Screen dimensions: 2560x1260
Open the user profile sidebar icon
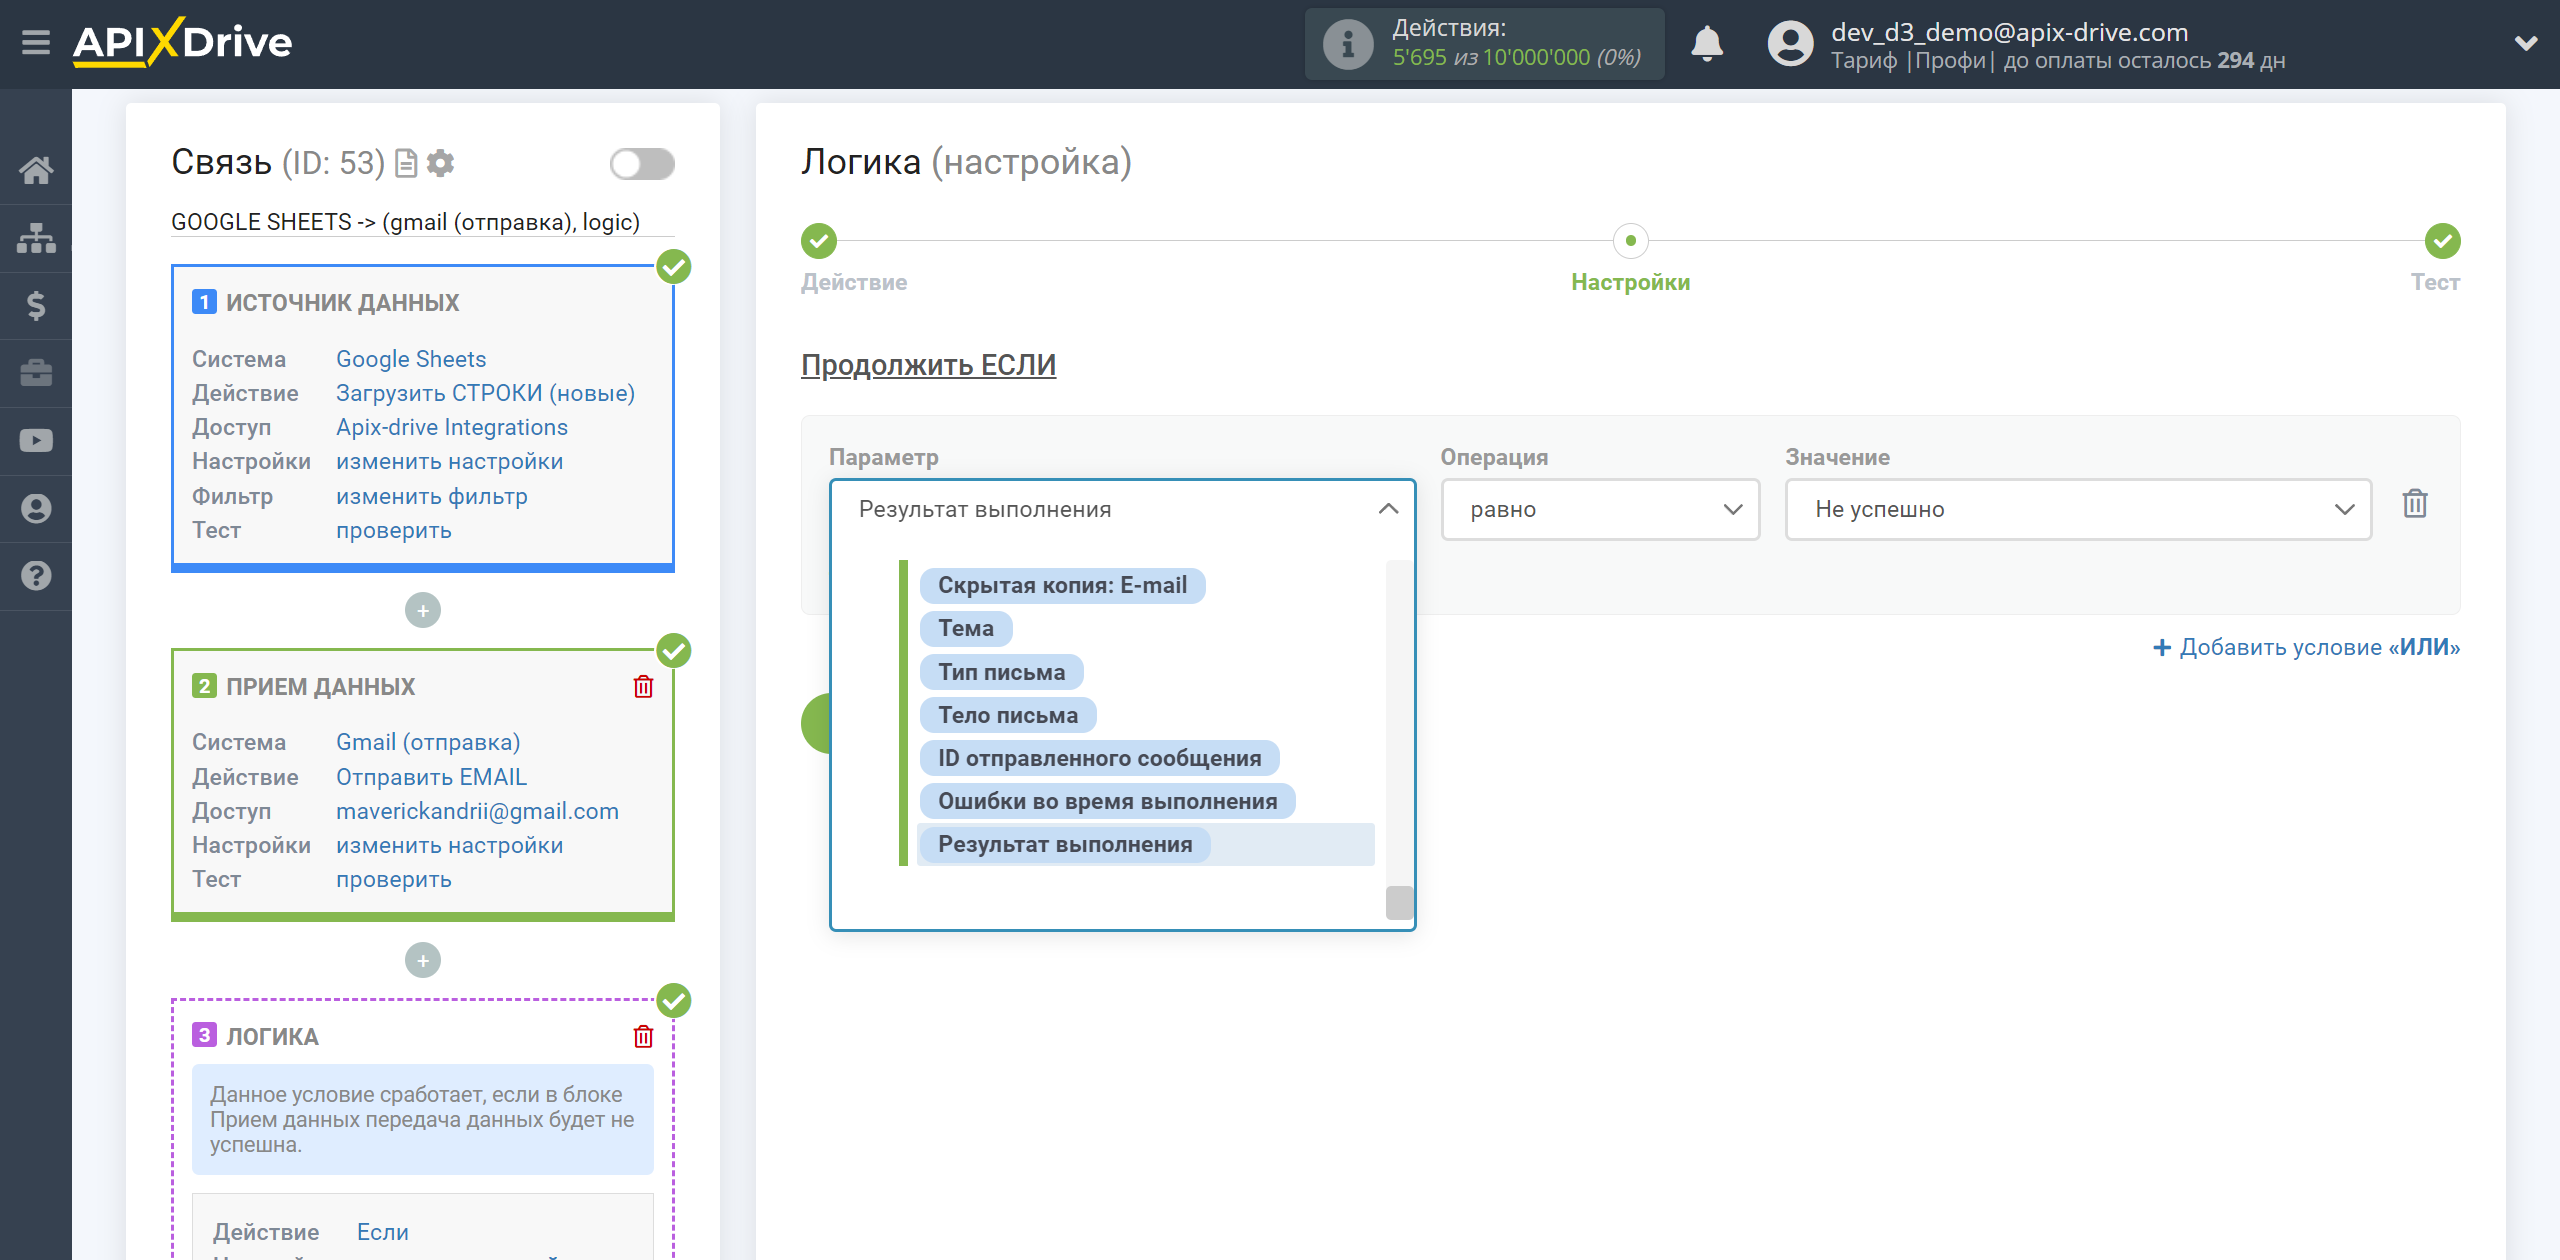(x=36, y=509)
